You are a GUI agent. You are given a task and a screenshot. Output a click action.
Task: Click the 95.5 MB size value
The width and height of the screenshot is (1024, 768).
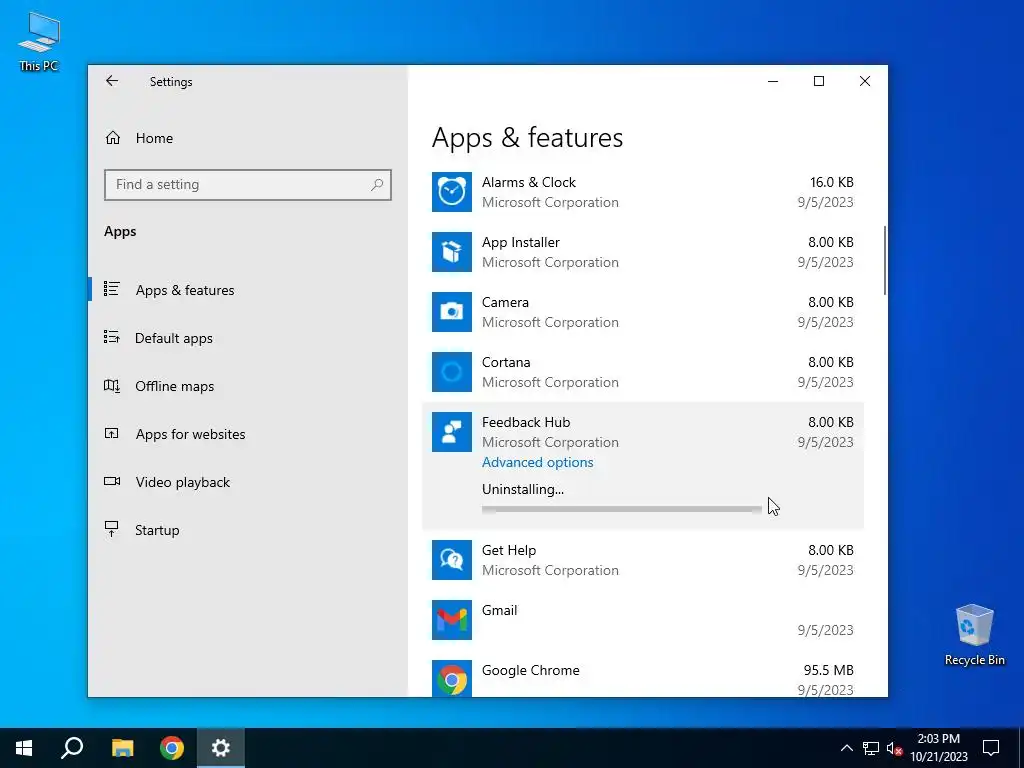coord(829,671)
